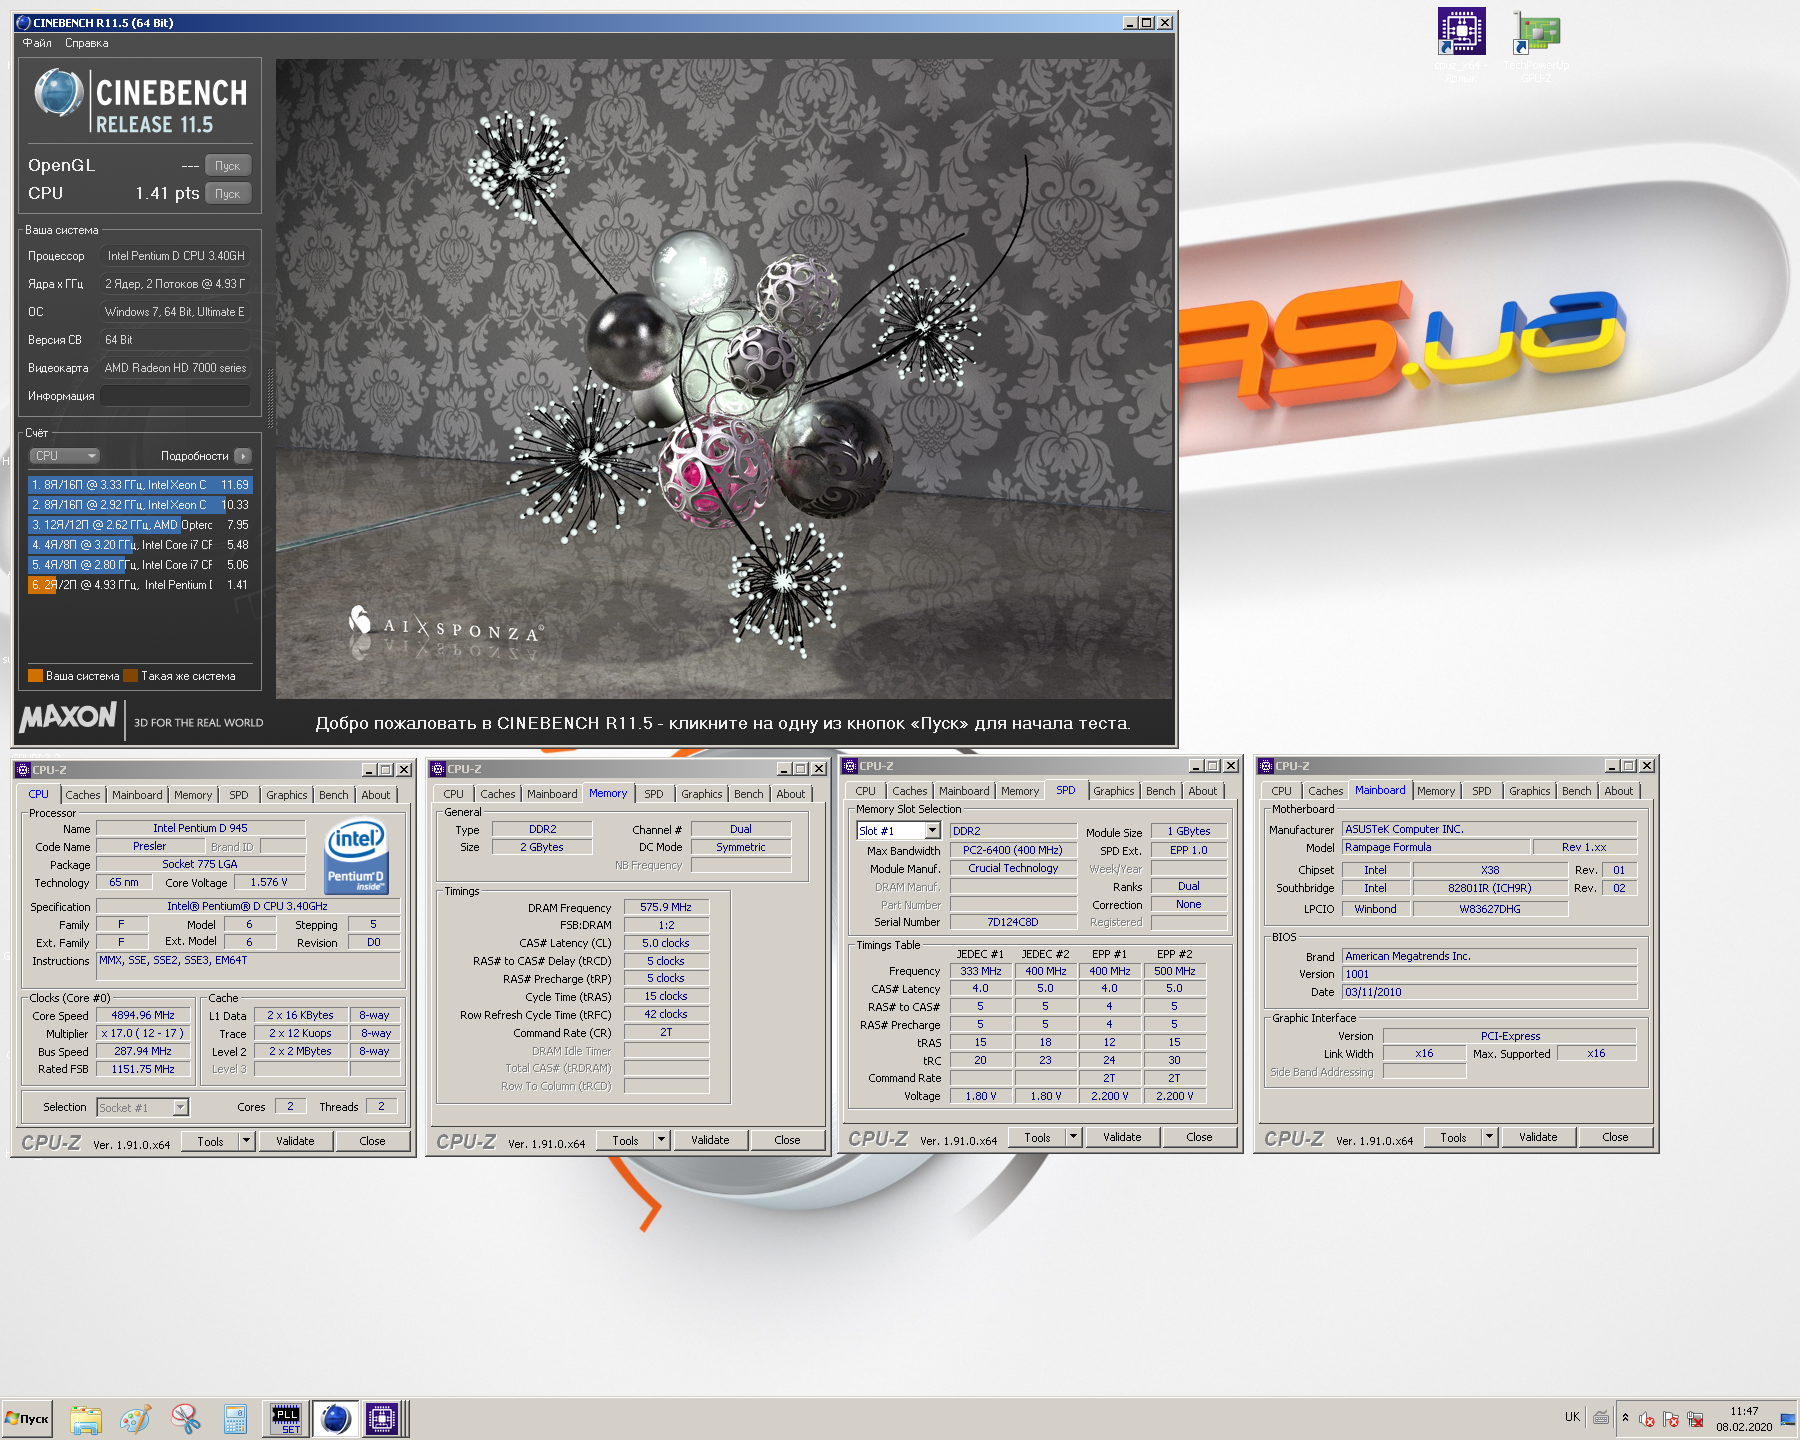Click the Cinebench render preview image
Viewport: 1800px width, 1440px height.
(x=724, y=379)
